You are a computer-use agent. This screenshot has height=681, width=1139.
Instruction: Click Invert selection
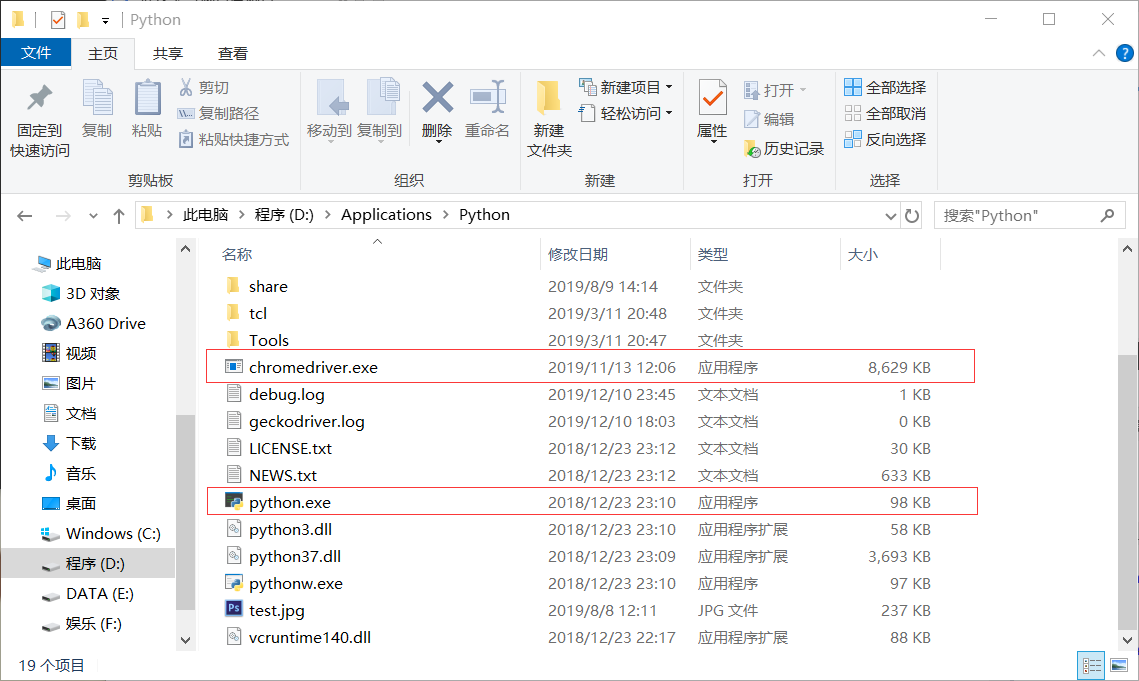click(885, 140)
